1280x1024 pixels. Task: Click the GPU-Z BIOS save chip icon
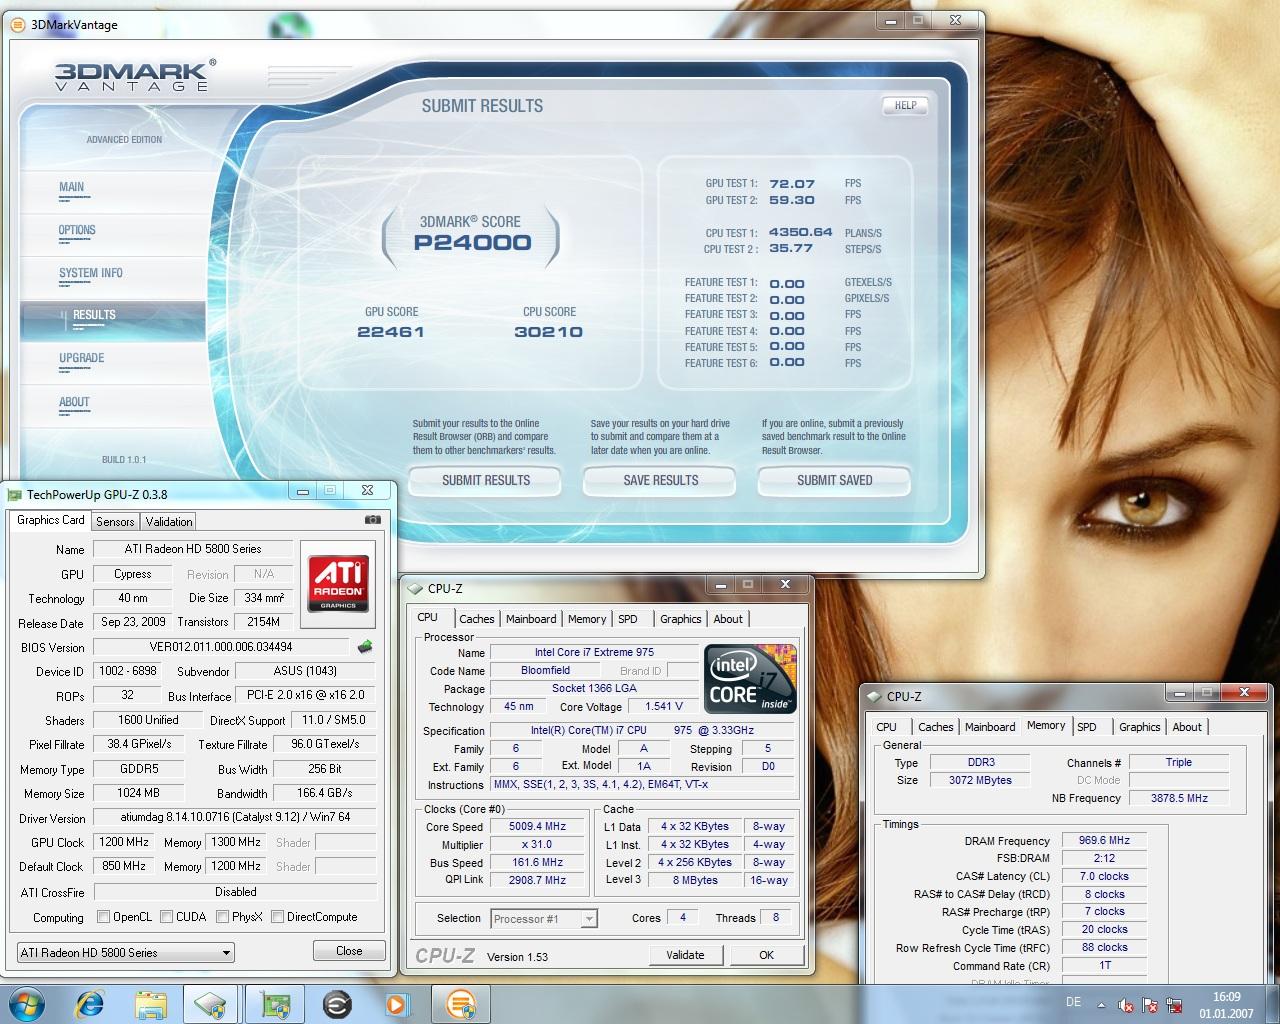point(365,647)
